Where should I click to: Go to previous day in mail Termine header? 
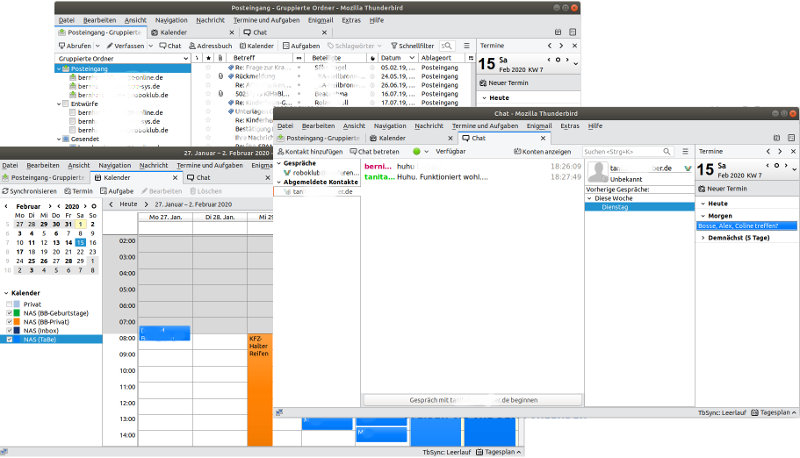549,60
